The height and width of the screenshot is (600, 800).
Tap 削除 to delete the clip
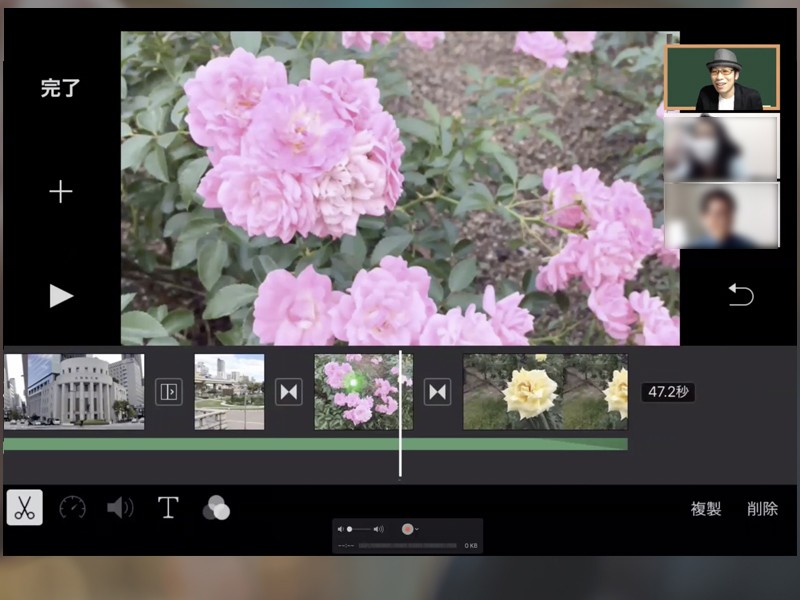762,509
